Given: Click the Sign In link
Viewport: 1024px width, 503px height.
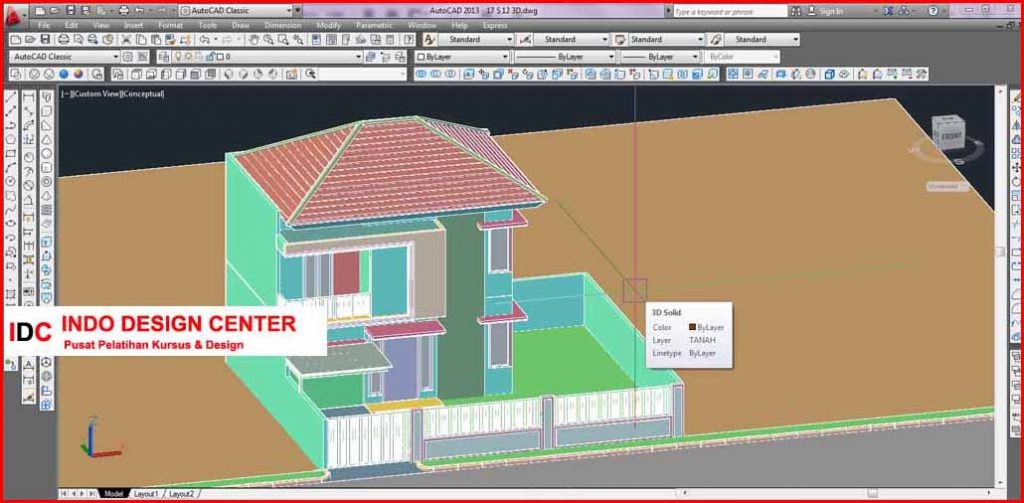Looking at the screenshot, I should coord(831,11).
